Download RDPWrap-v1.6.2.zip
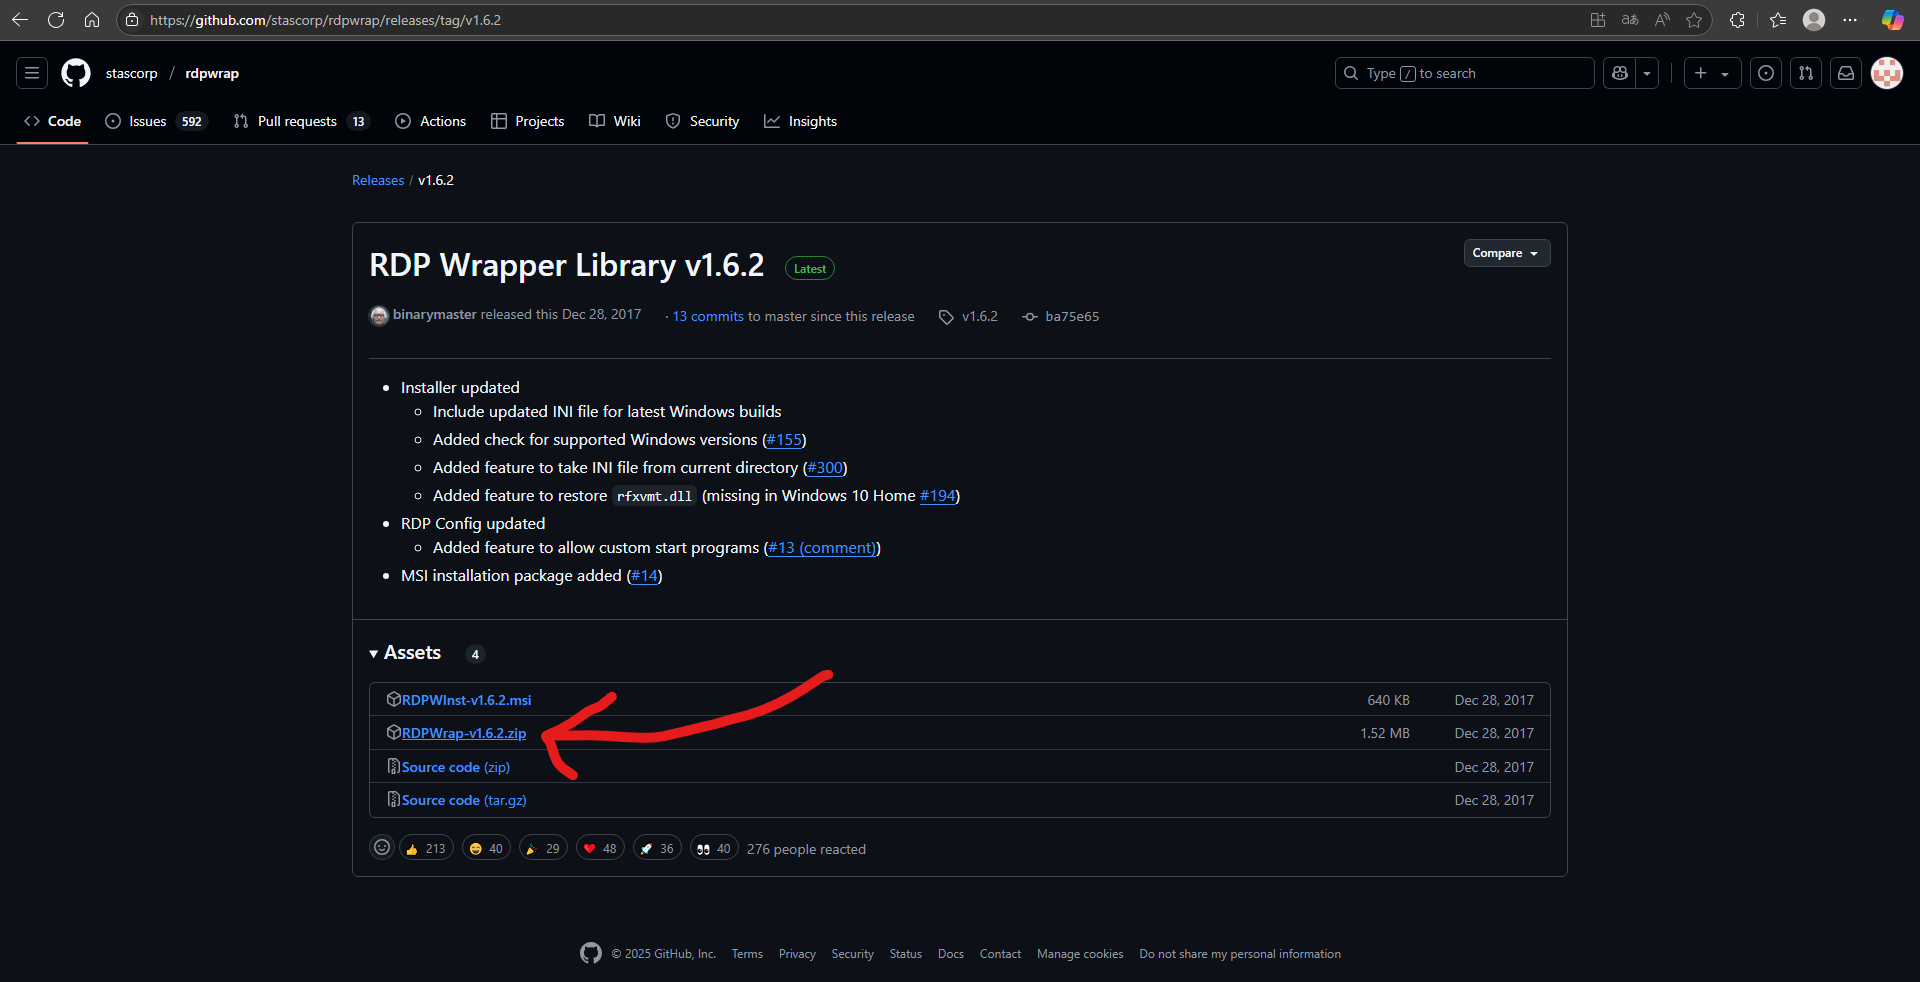1920x982 pixels. pos(463,733)
